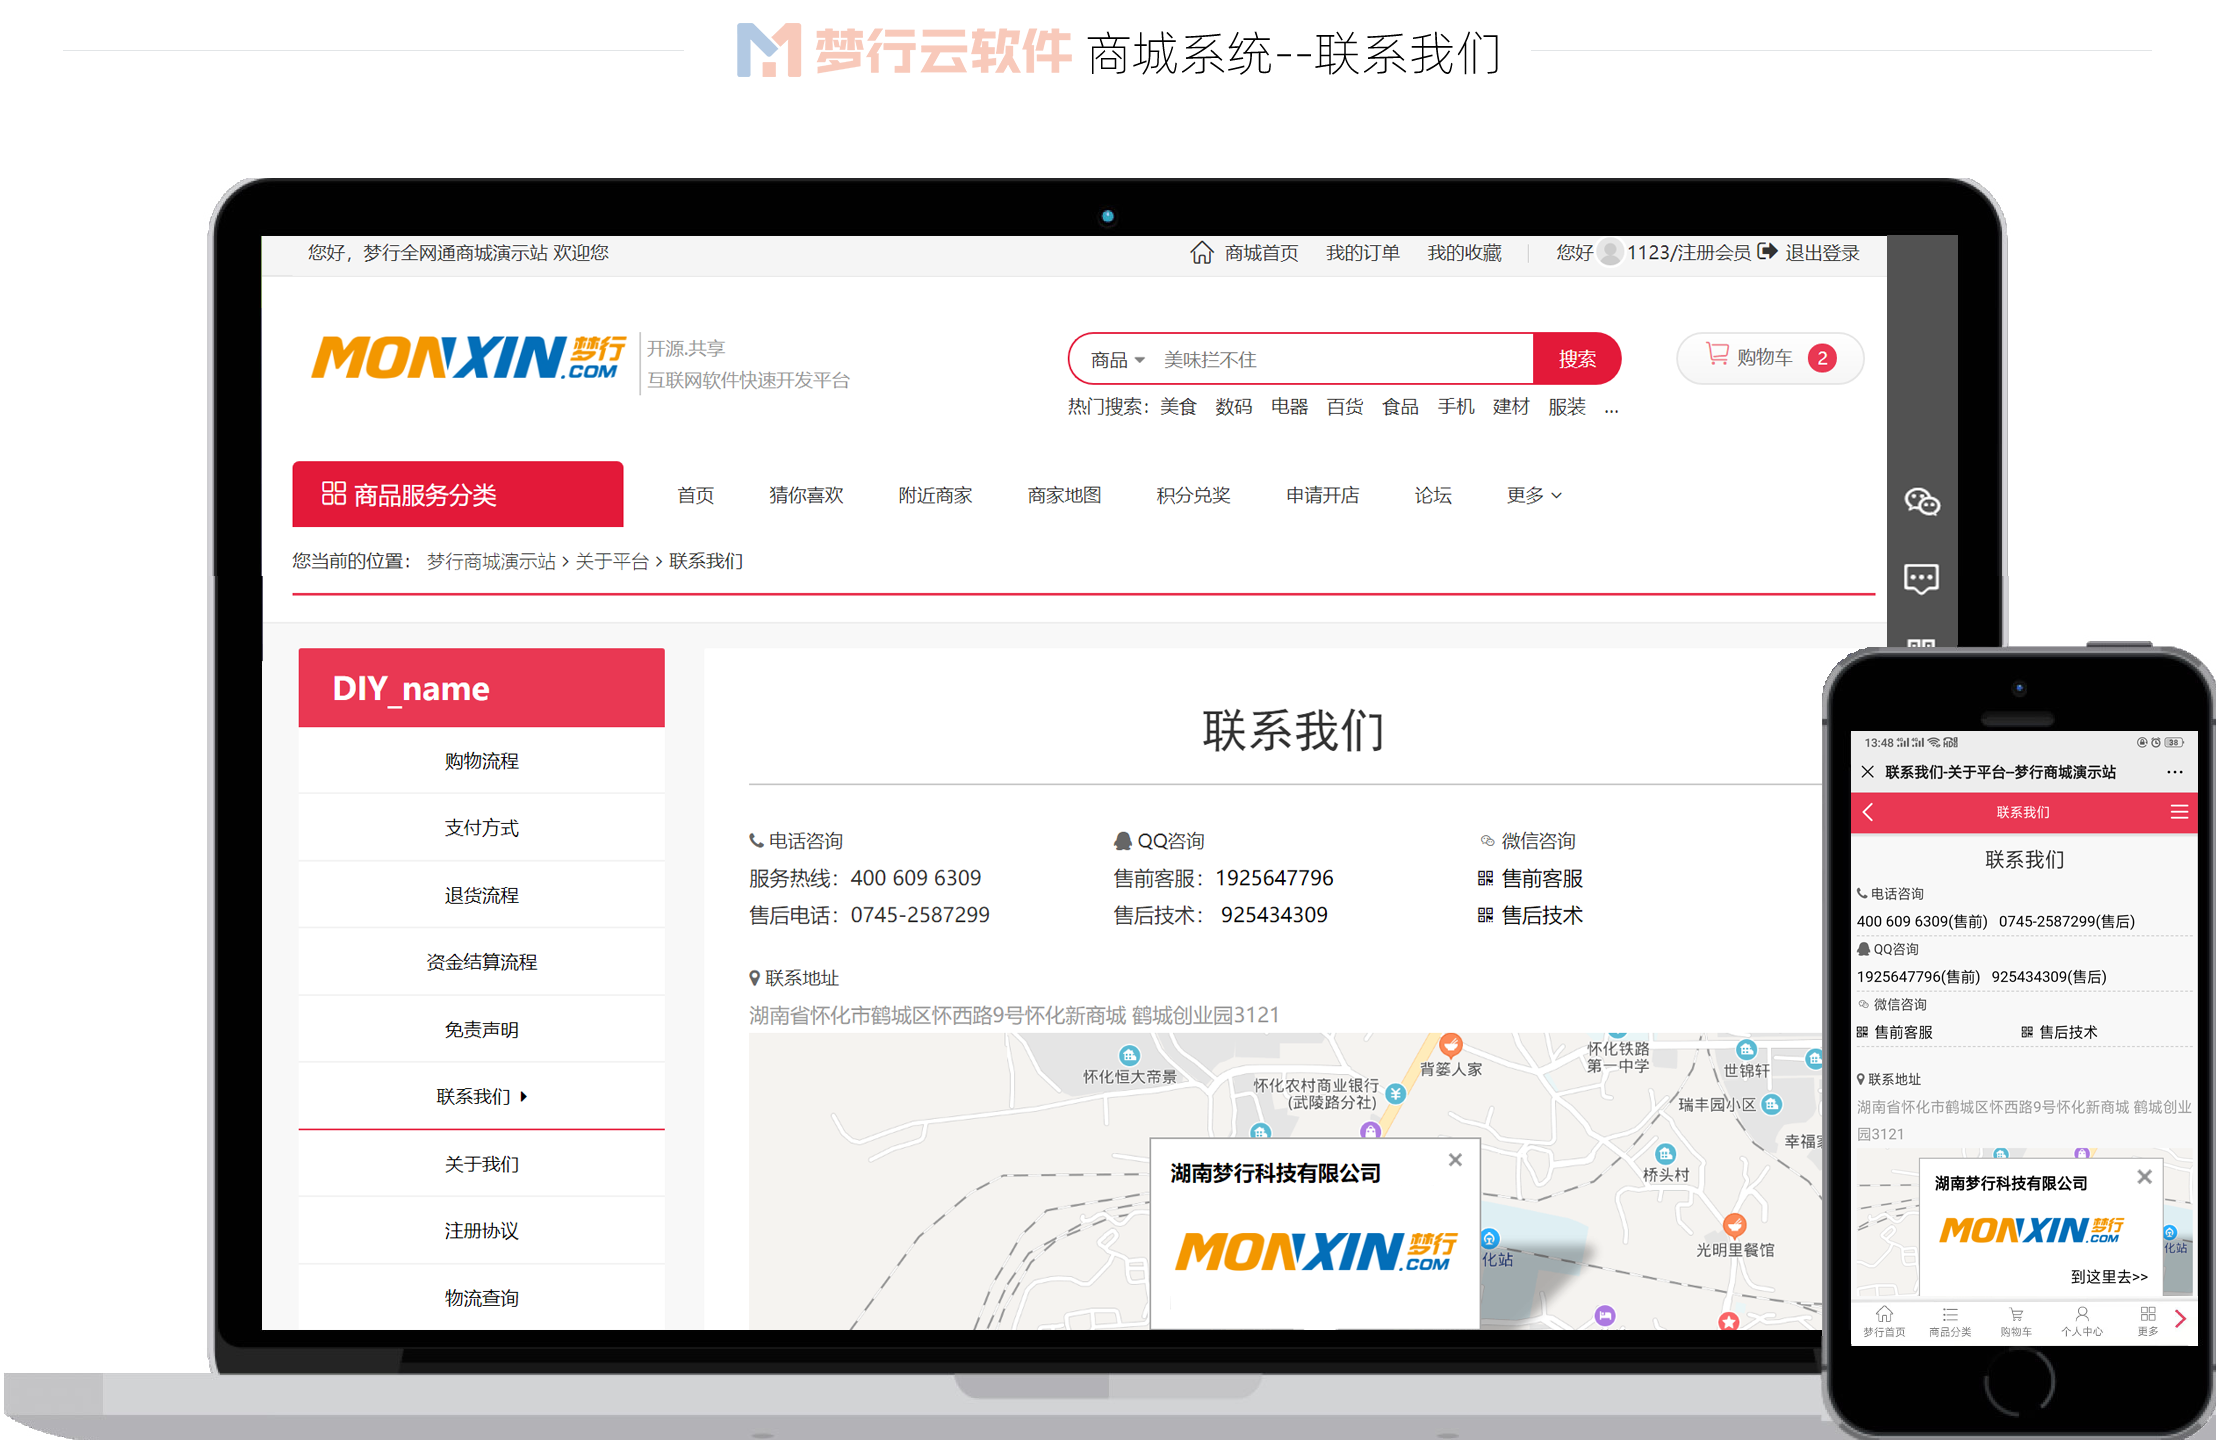Click the shopping cart icon beside 购物车
2216x1440 pixels.
point(1717,354)
